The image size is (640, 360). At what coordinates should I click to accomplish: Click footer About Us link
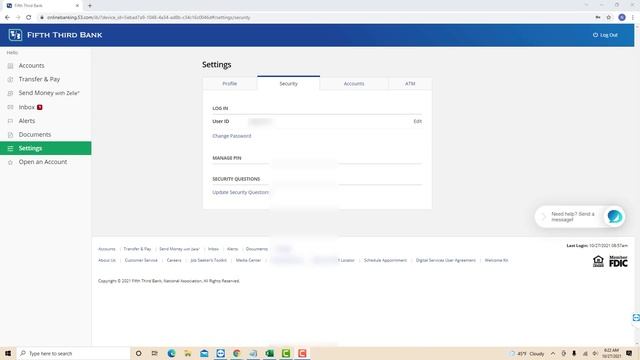coord(107,260)
